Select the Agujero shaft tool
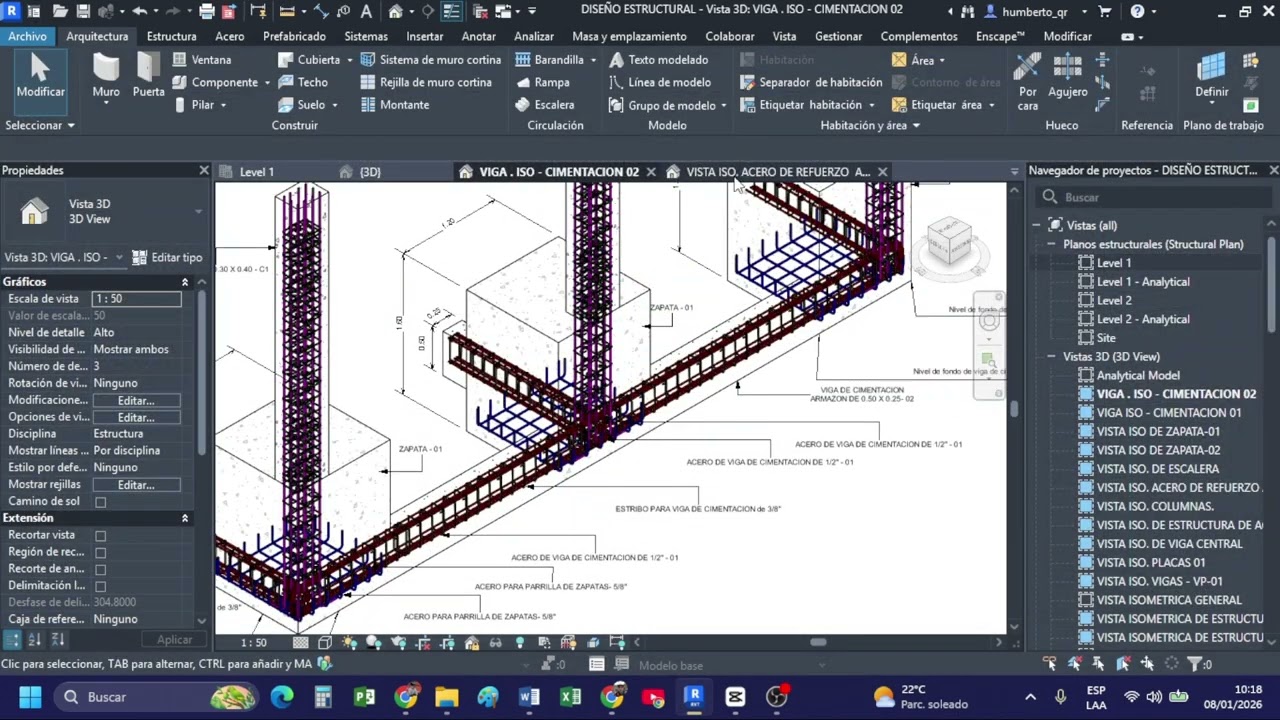This screenshot has height=720, width=1280. tap(1068, 76)
